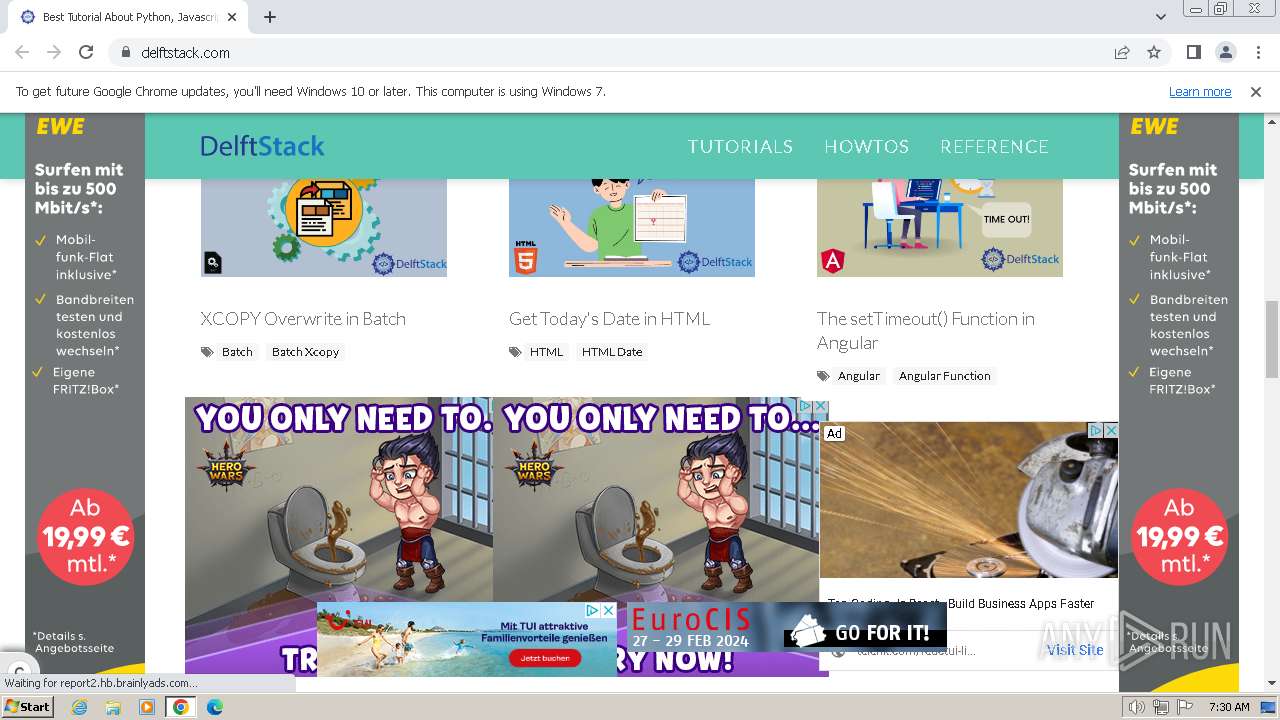Expand the tab search dropdown arrow

coord(1160,17)
